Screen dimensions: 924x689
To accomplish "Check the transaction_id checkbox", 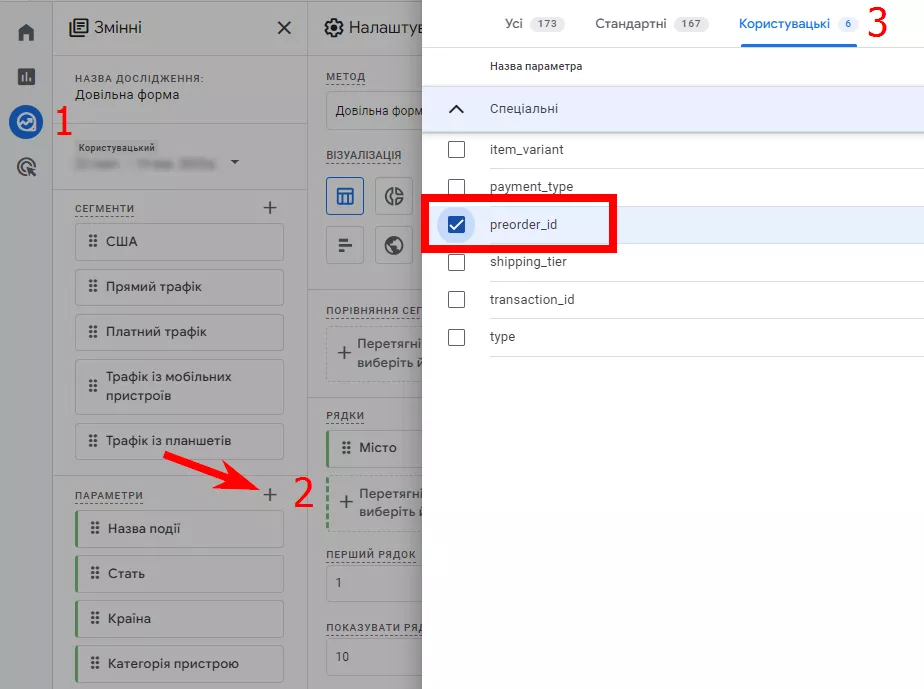I will pos(456,299).
